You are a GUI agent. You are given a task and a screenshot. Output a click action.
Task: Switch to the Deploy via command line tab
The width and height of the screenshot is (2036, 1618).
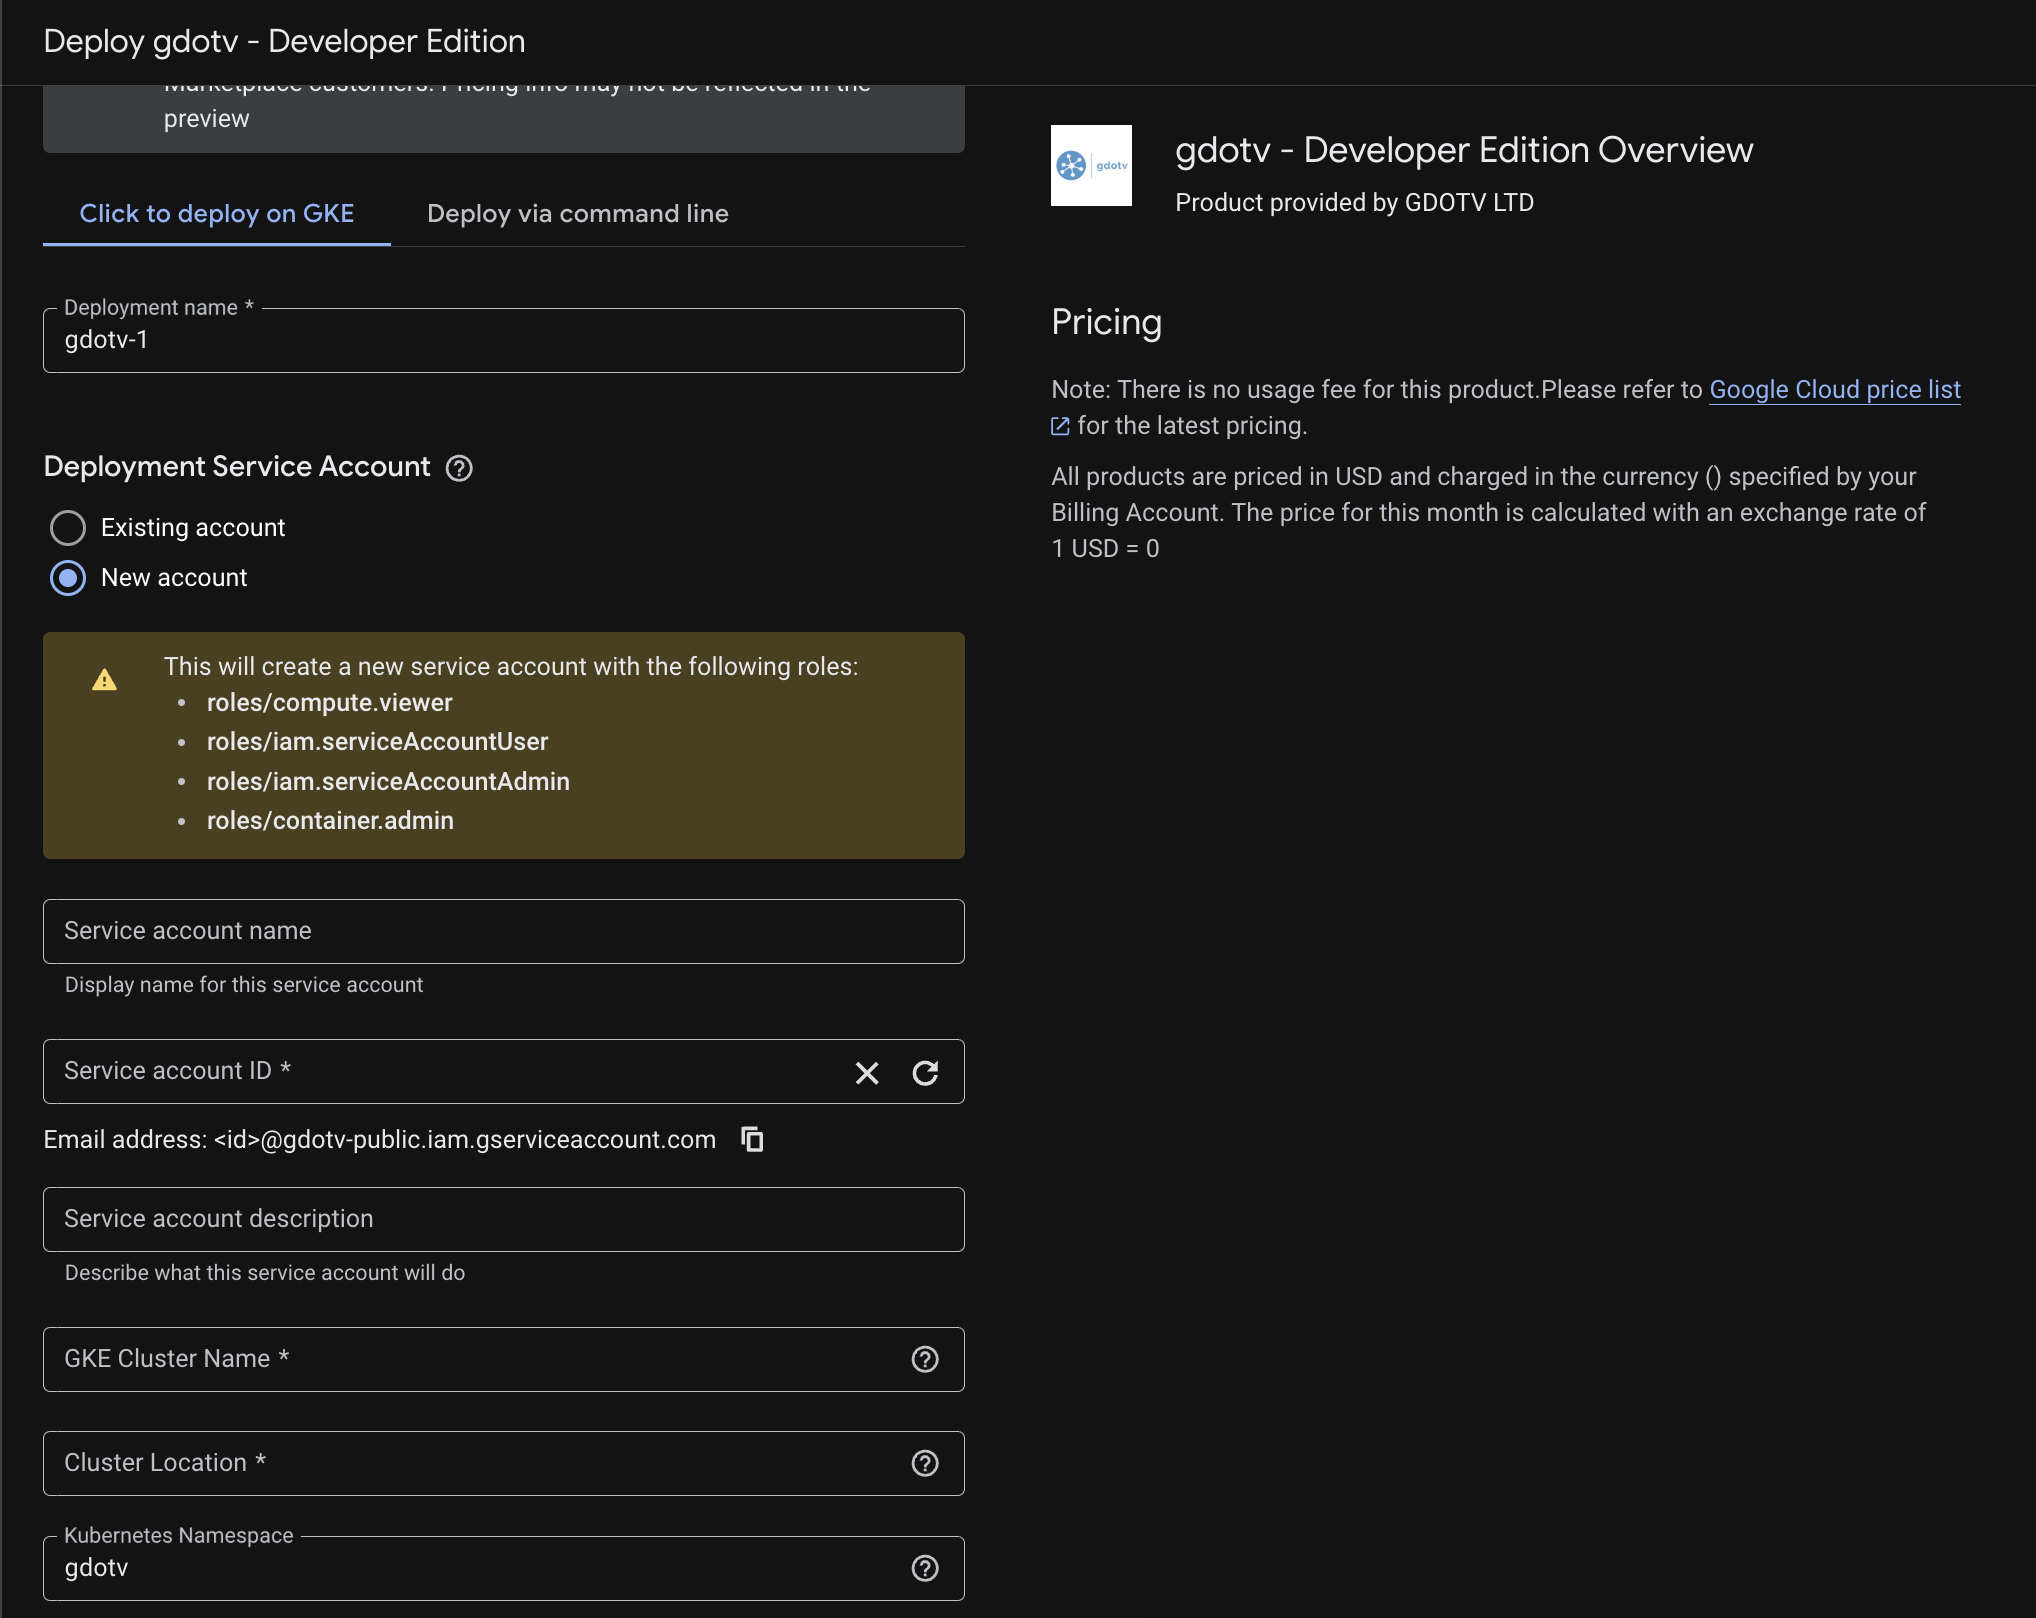[x=578, y=213]
